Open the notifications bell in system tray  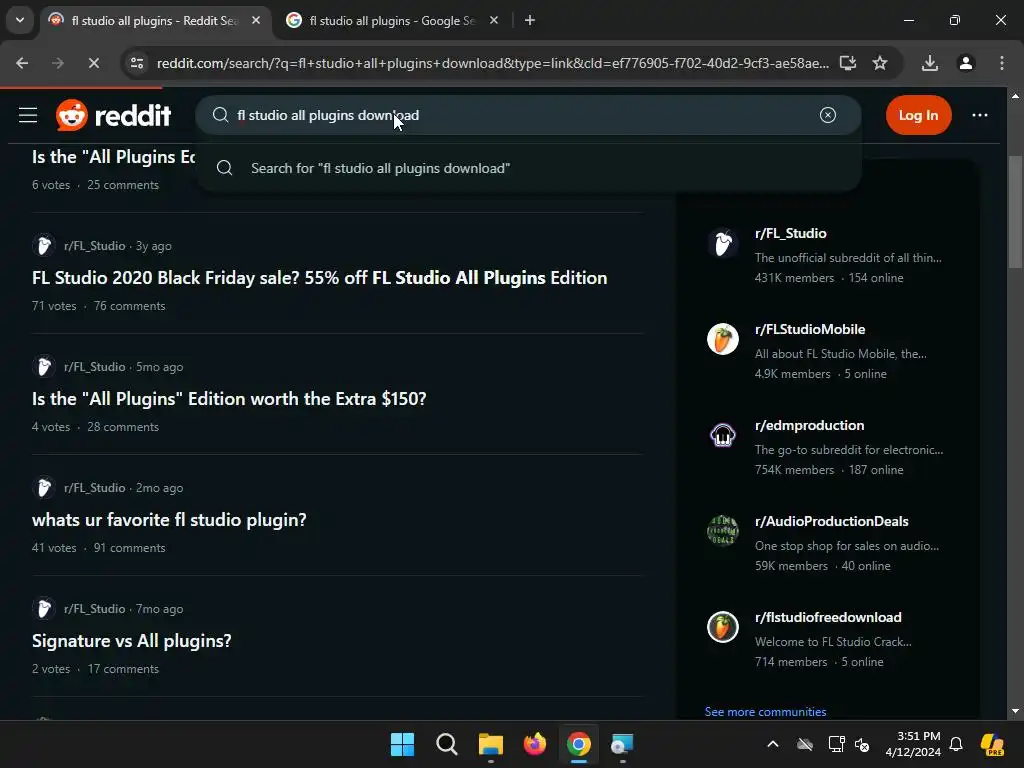pyautogui.click(x=956, y=744)
